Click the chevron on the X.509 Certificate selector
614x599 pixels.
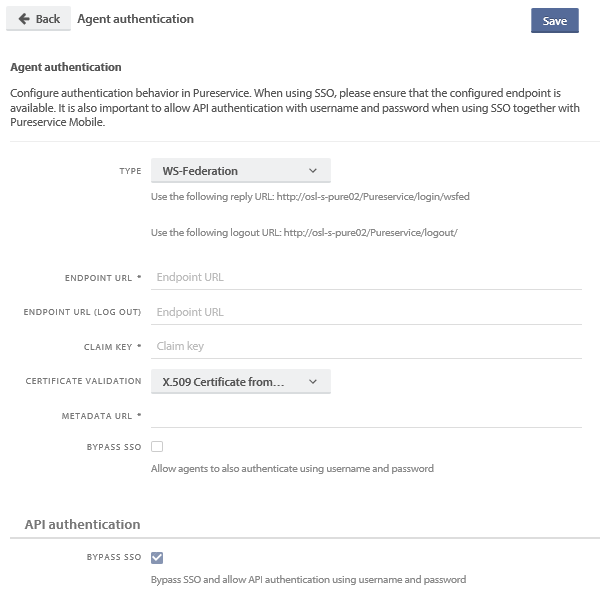pyautogui.click(x=313, y=381)
